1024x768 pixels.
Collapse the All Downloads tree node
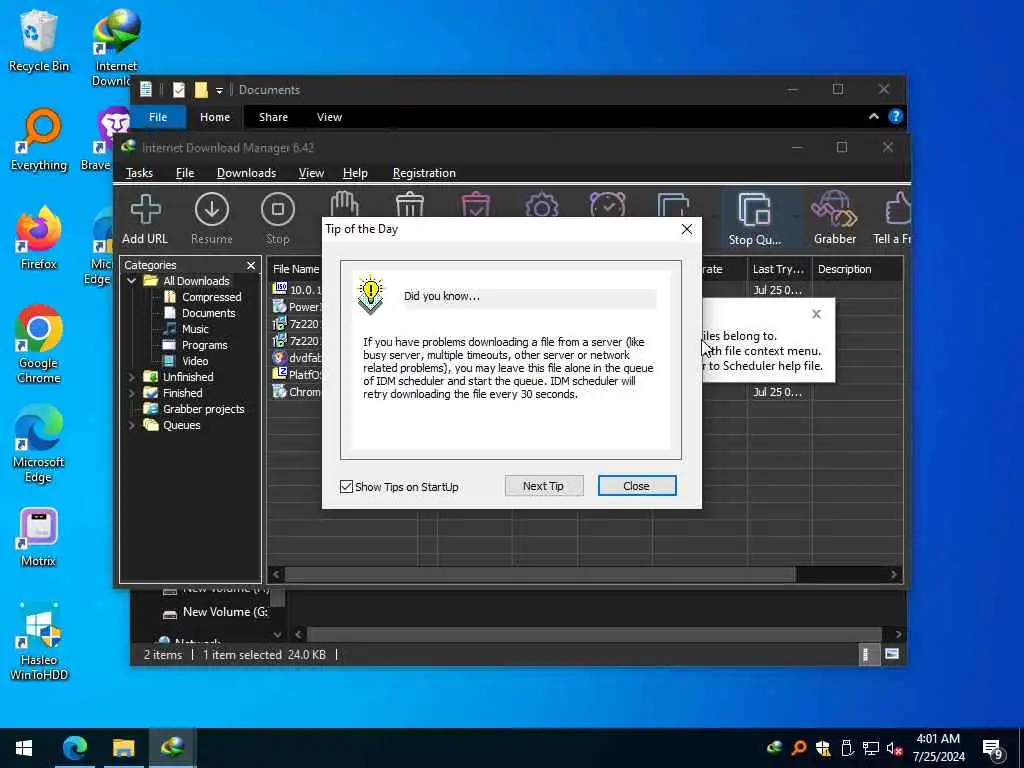pyautogui.click(x=132, y=281)
